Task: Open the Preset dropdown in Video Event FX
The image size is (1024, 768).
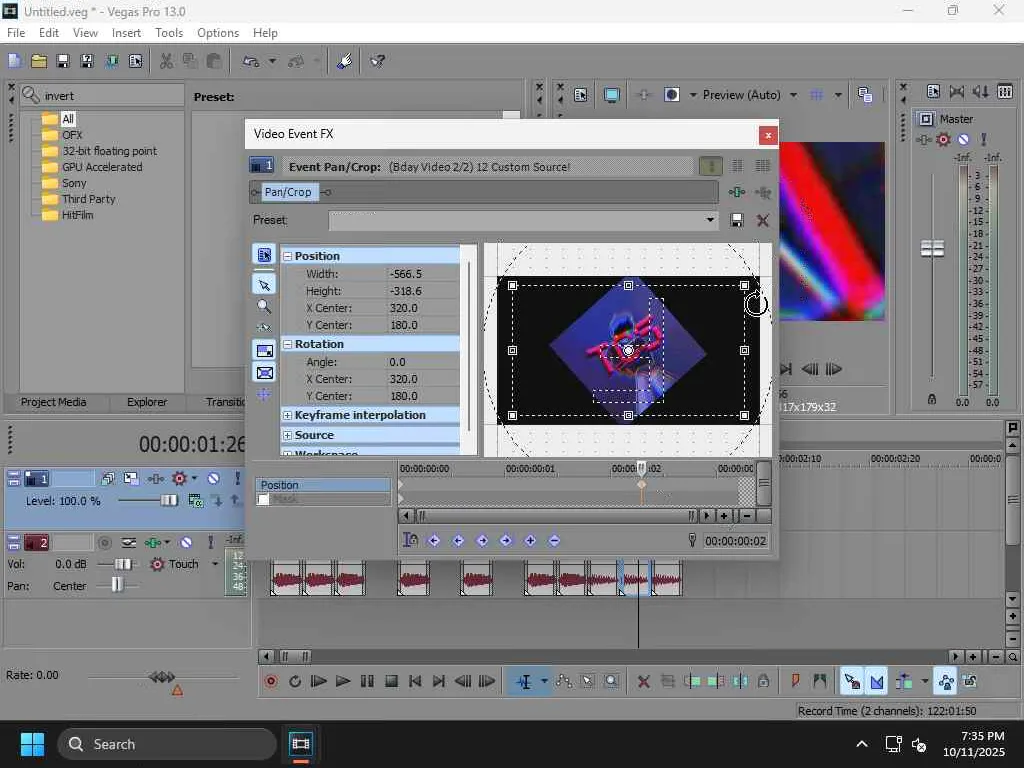Action: point(710,220)
